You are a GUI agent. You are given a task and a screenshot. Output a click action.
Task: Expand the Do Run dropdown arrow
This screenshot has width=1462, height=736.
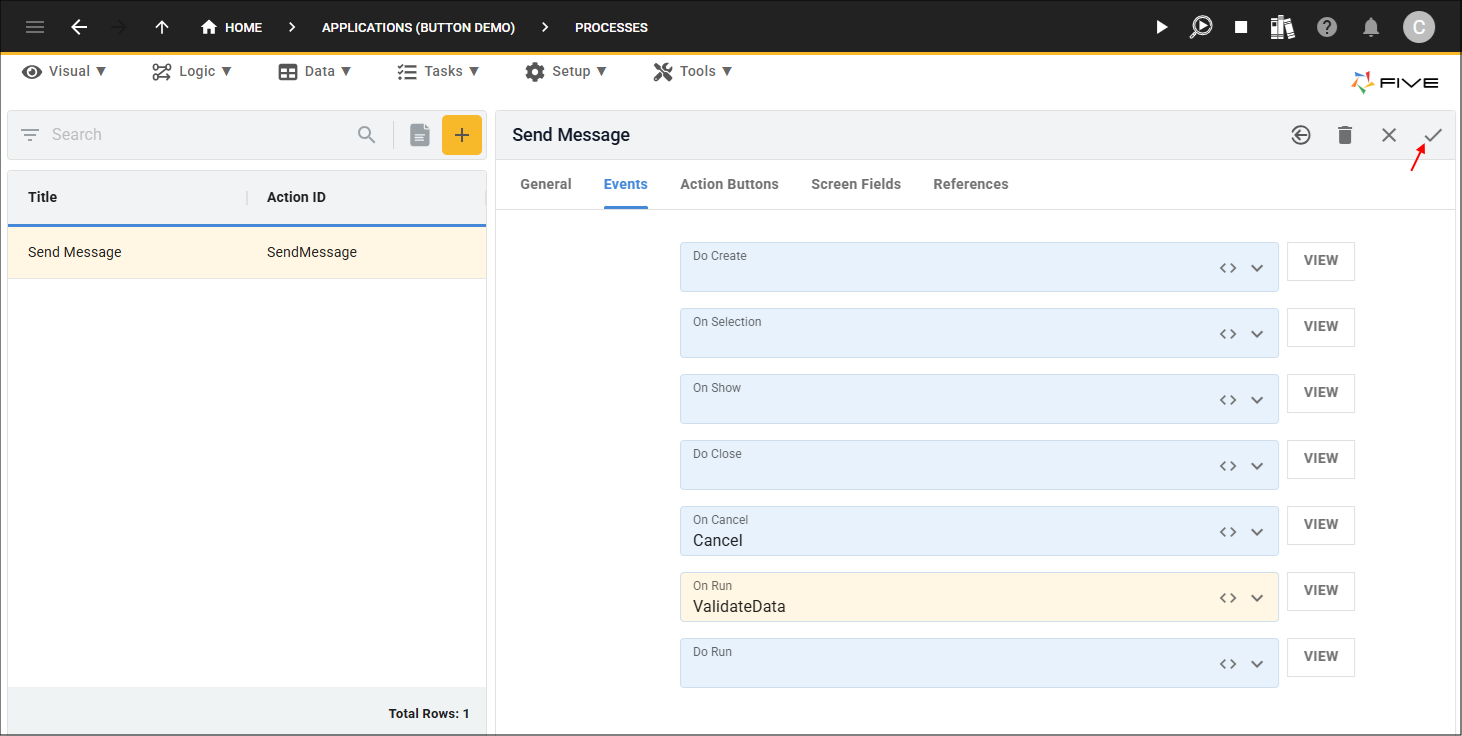click(1257, 664)
